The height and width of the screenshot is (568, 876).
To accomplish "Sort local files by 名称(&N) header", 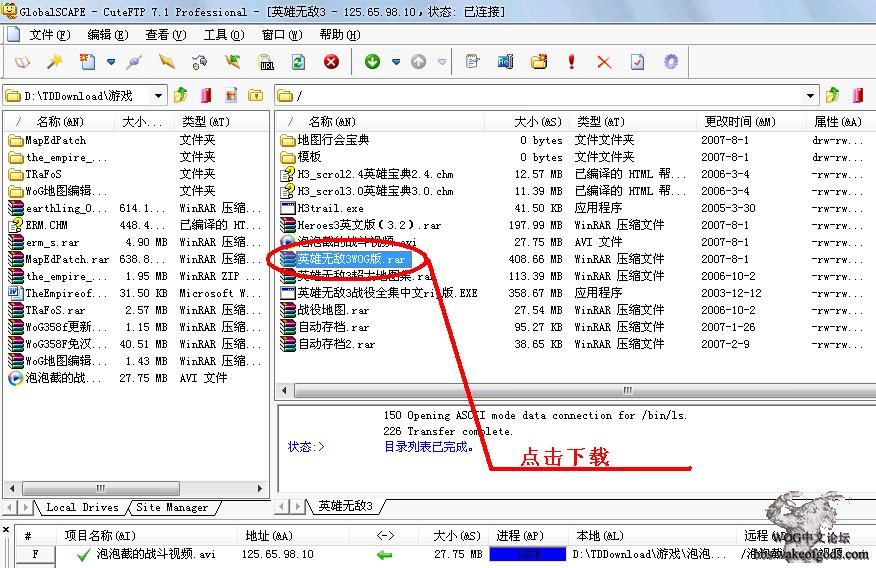I will pyautogui.click(x=60, y=122).
